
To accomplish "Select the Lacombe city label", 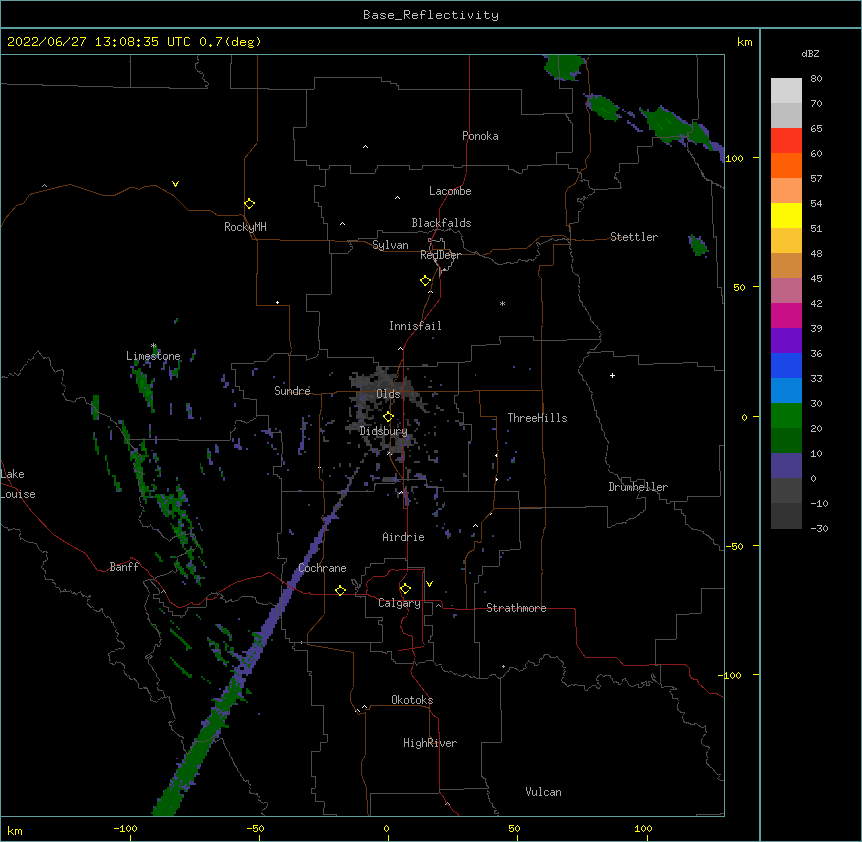I will tap(450, 191).
